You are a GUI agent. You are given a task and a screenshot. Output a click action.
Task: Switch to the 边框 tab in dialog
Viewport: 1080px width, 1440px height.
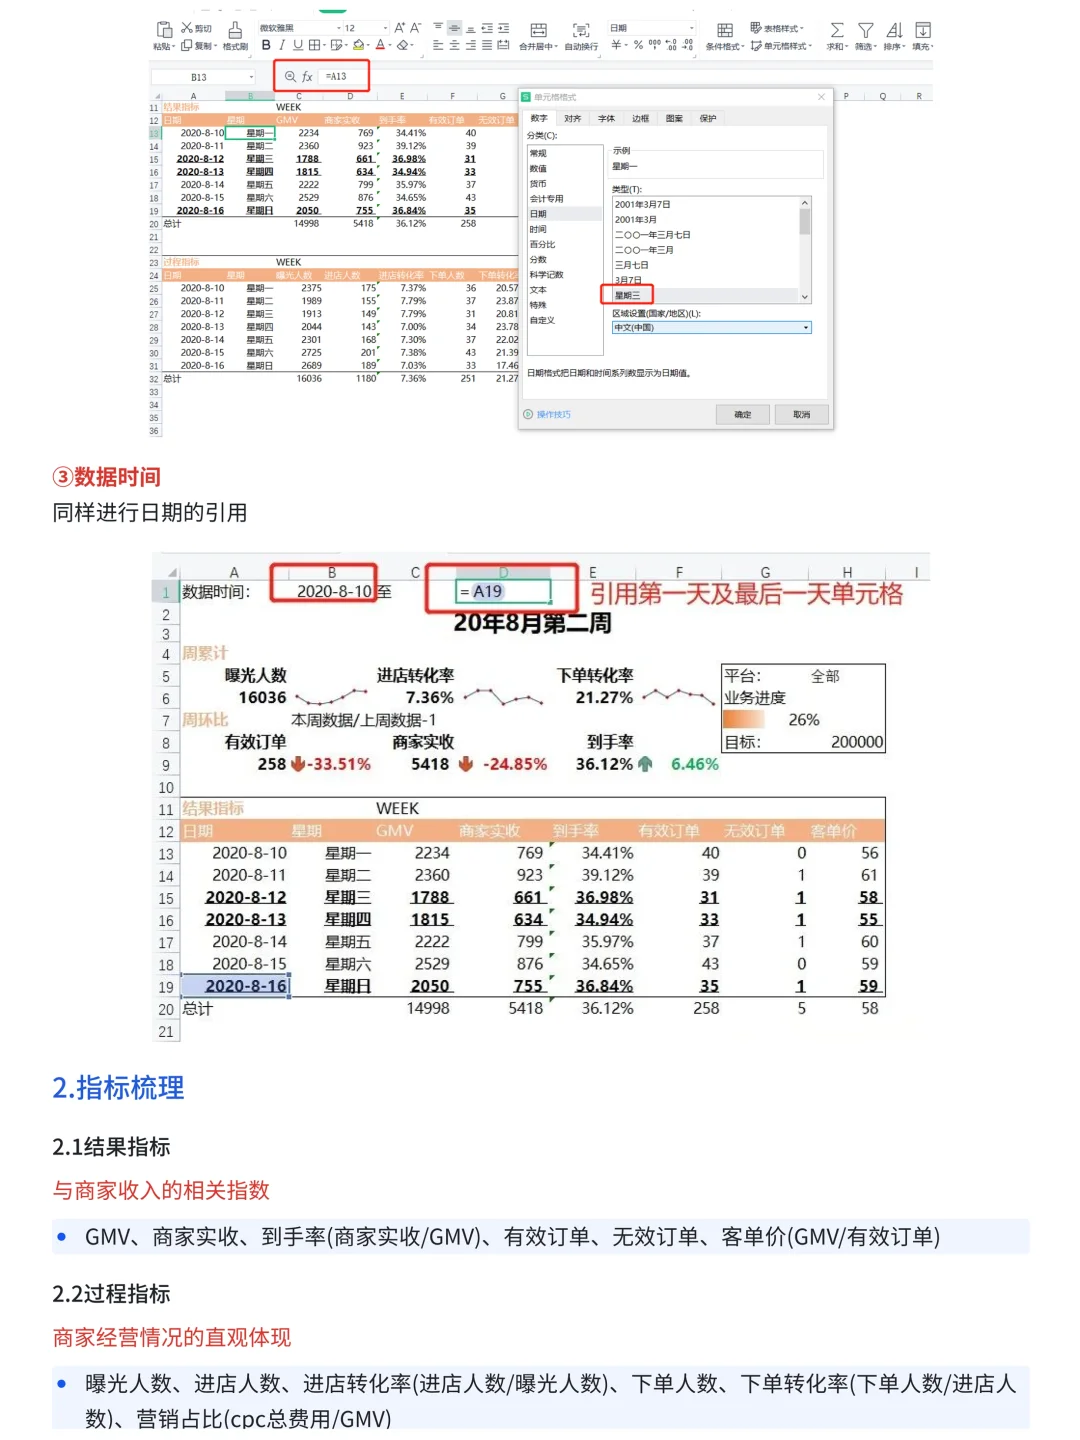640,118
